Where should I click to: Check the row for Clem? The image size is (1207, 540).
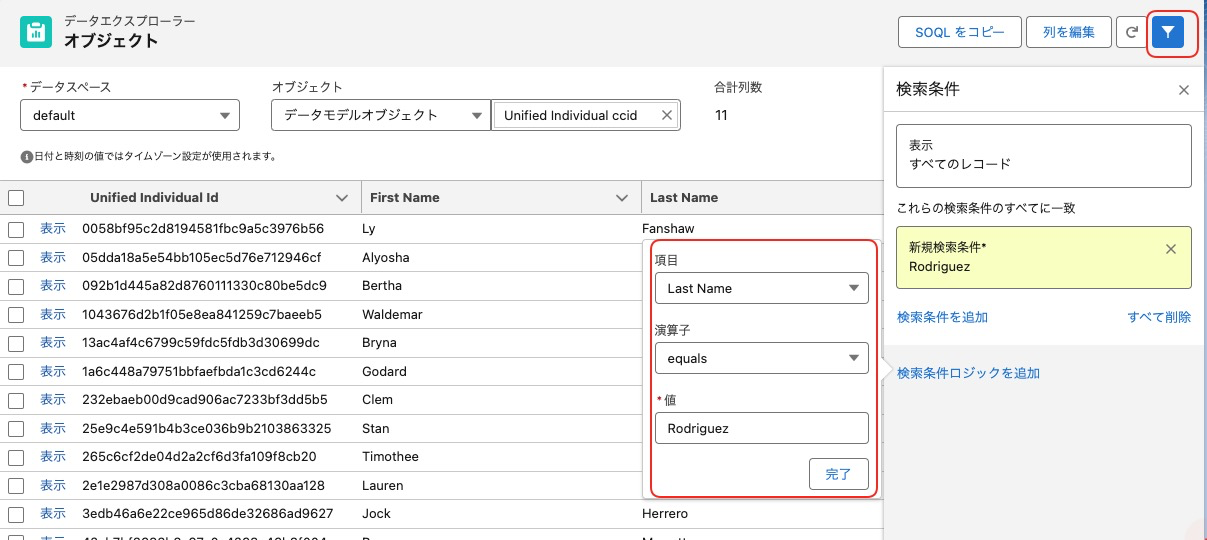pyautogui.click(x=16, y=400)
